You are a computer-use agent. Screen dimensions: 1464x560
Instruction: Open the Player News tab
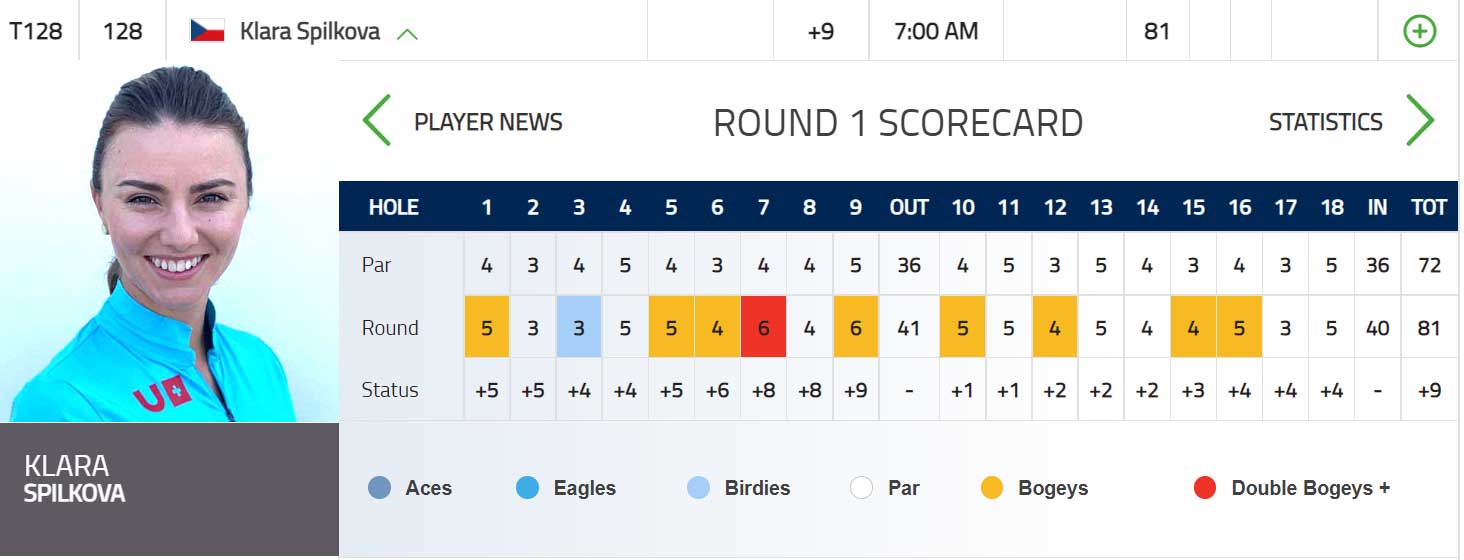pyautogui.click(x=488, y=122)
